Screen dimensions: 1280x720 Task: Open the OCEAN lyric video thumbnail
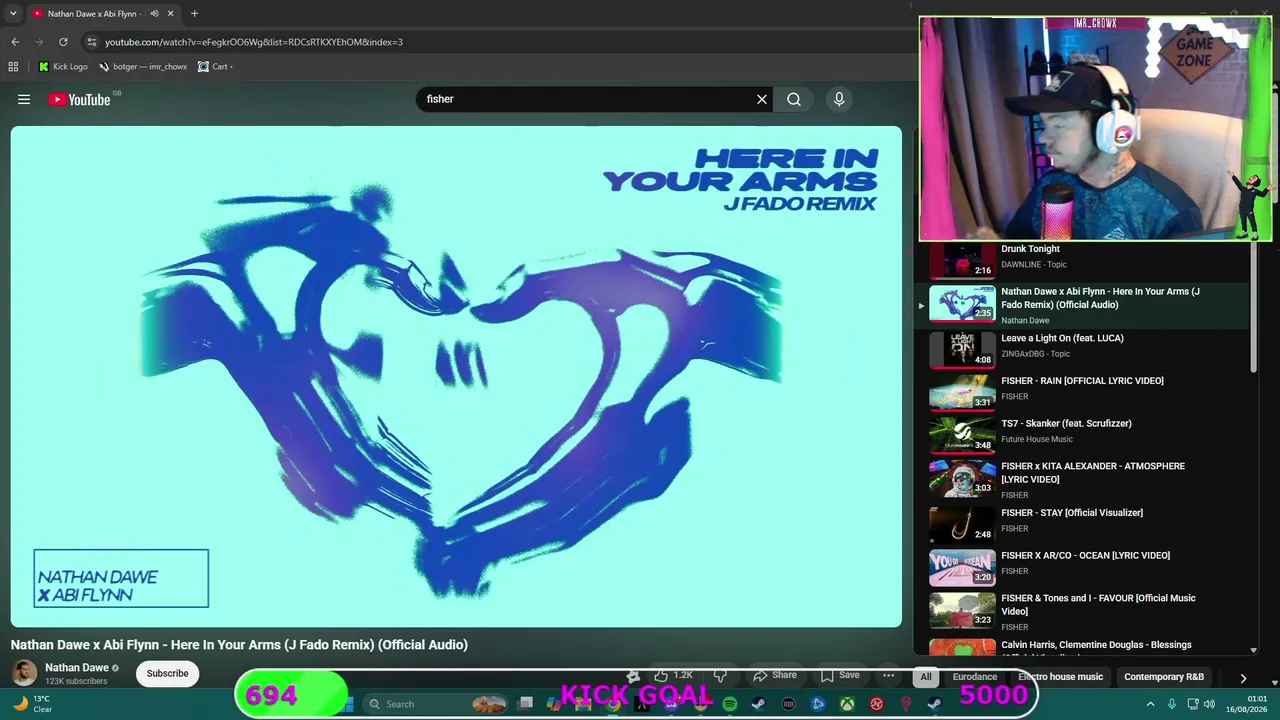(962, 567)
